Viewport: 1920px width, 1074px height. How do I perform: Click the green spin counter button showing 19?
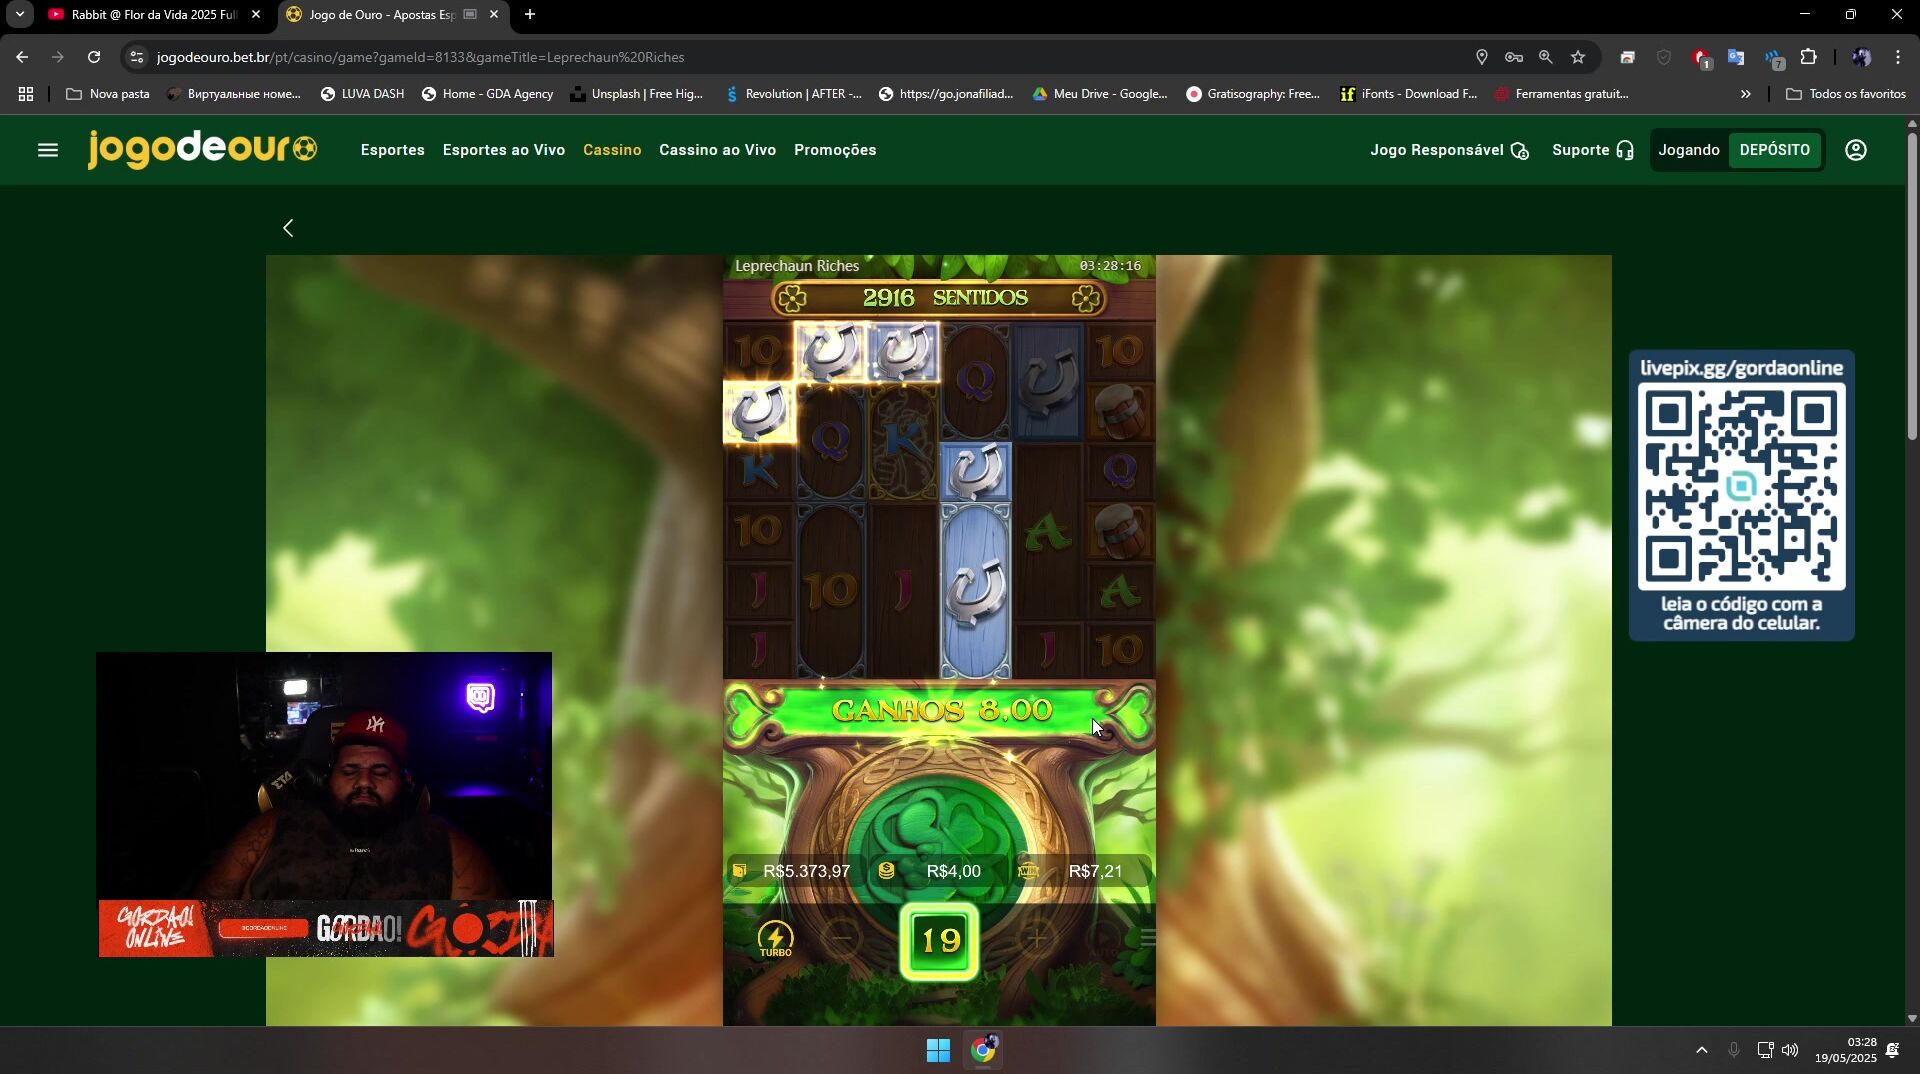click(x=939, y=941)
